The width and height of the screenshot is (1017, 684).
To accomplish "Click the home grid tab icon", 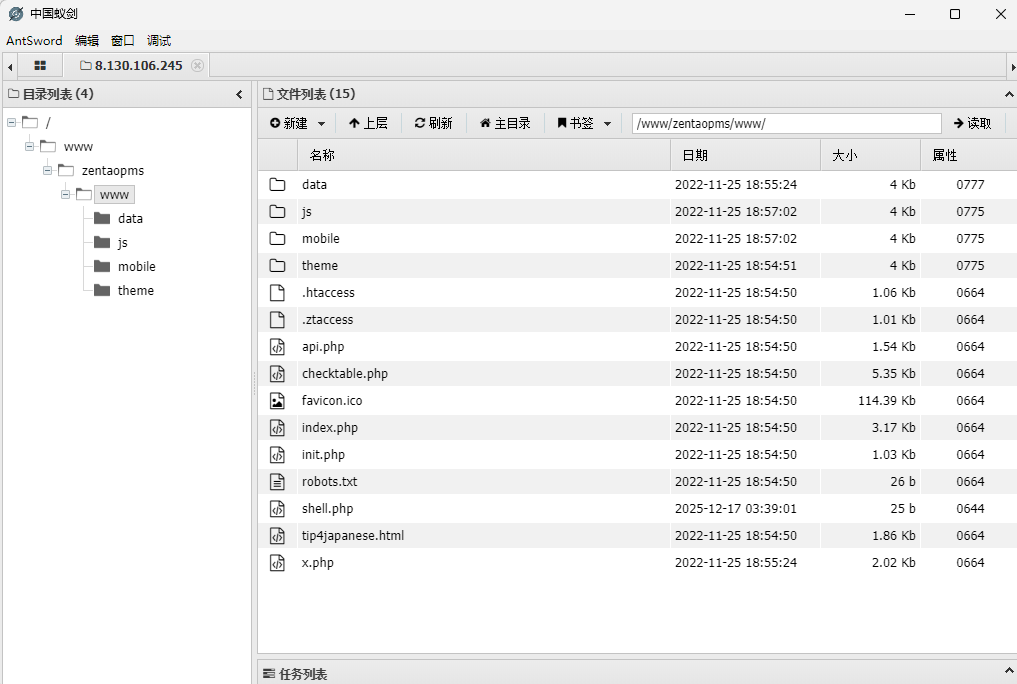I will (40, 65).
